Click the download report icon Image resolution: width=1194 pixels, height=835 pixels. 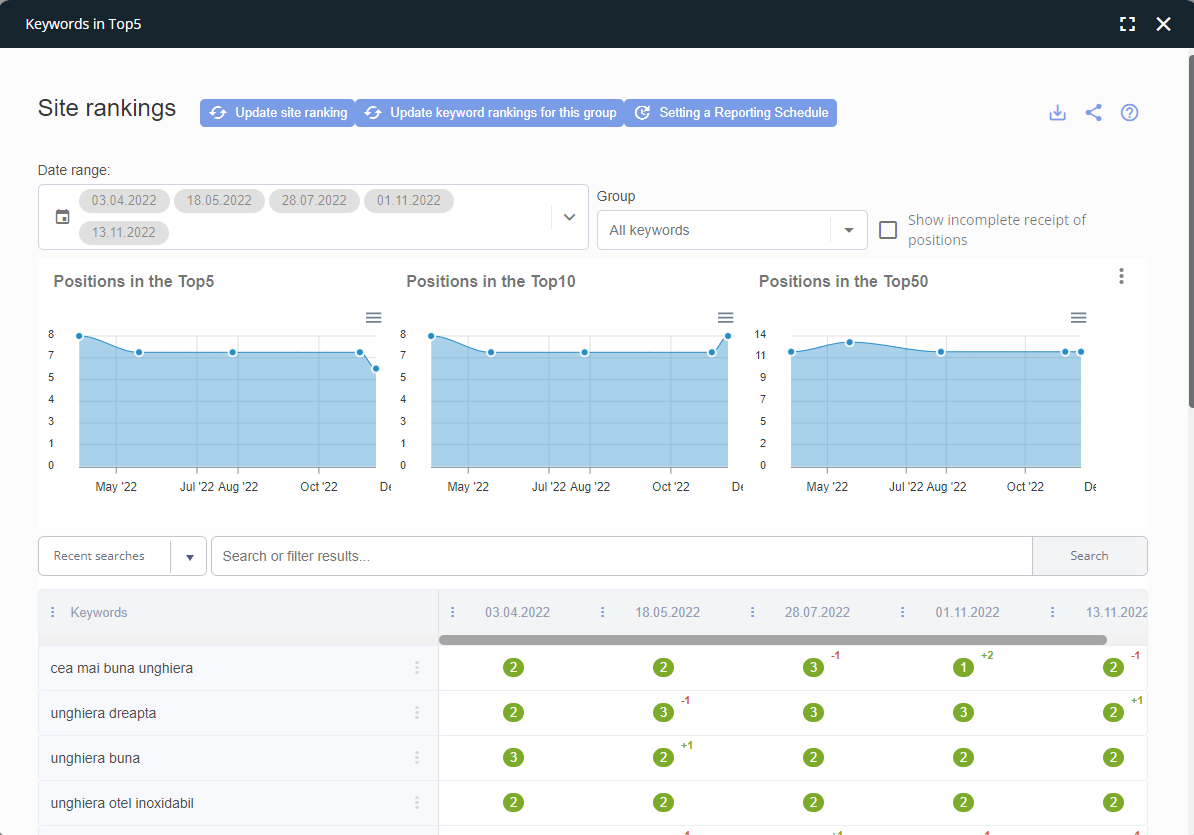[1057, 113]
